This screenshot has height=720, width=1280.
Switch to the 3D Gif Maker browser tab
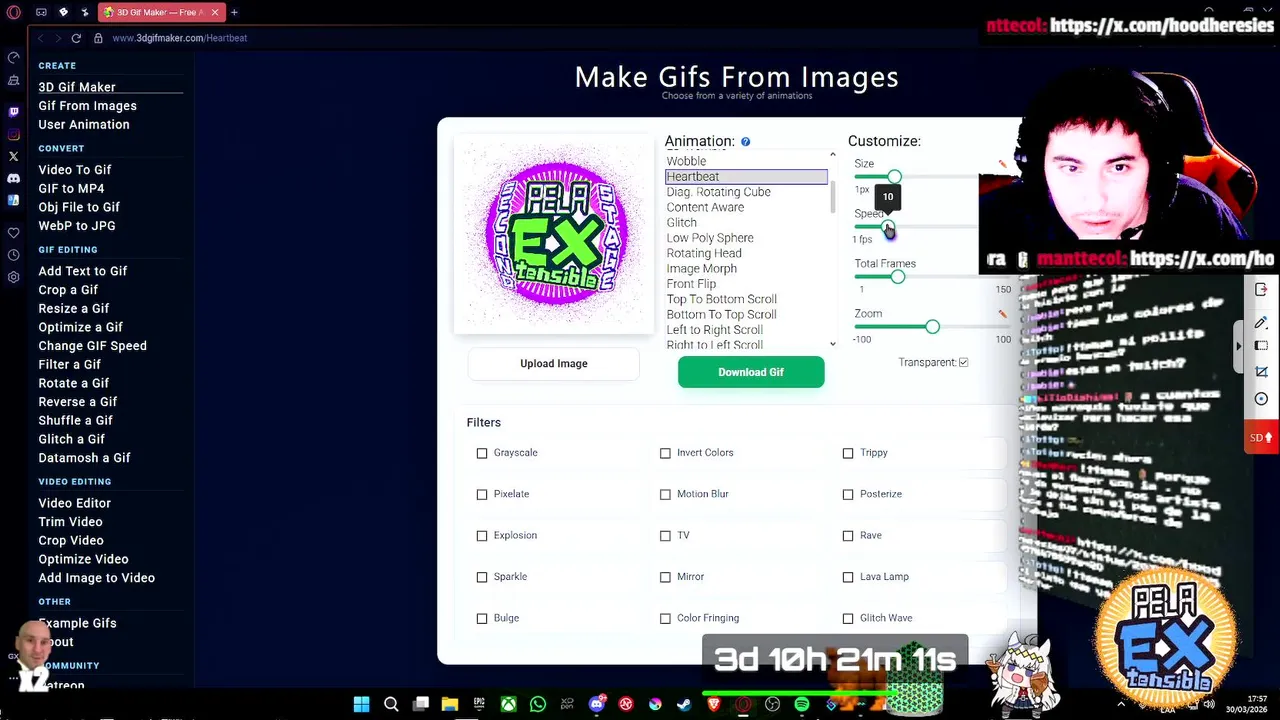160,12
